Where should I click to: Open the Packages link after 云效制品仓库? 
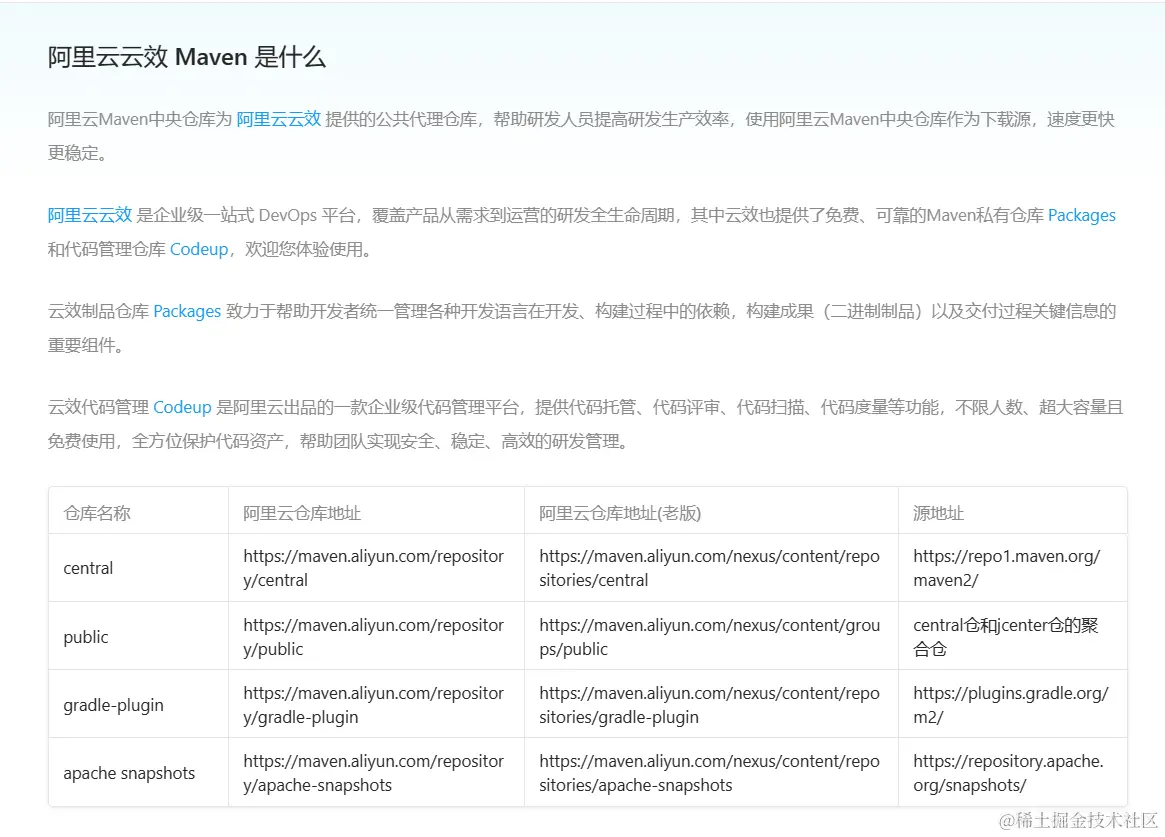(x=187, y=311)
